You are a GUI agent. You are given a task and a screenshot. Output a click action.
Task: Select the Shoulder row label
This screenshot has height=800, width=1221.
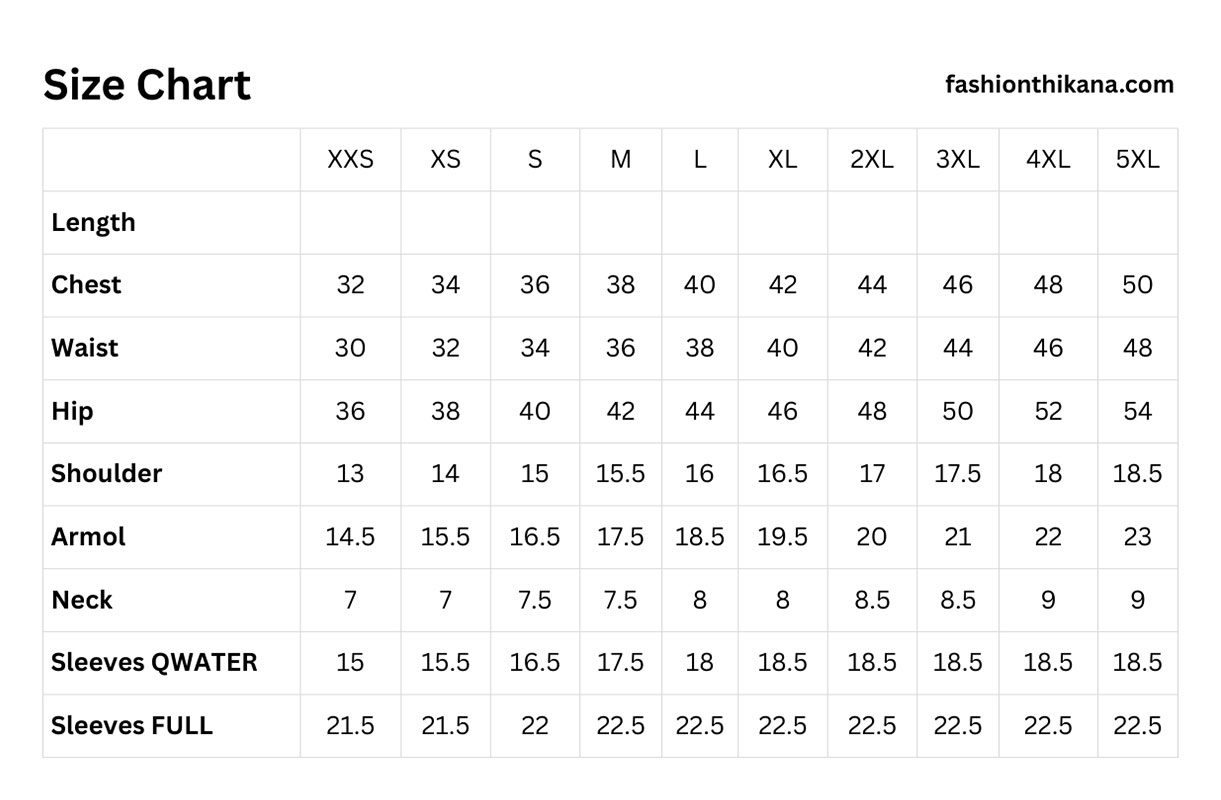pyautogui.click(x=106, y=474)
